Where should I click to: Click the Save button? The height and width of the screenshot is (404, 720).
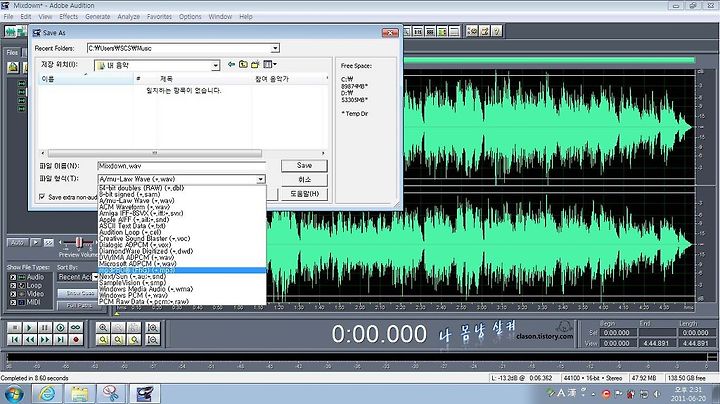pyautogui.click(x=304, y=165)
